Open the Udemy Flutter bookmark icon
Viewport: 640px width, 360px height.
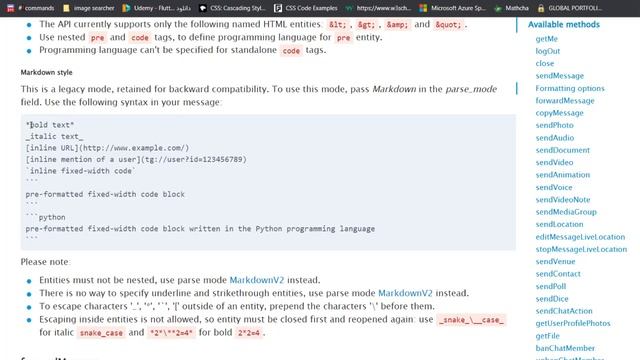pyautogui.click(x=126, y=8)
